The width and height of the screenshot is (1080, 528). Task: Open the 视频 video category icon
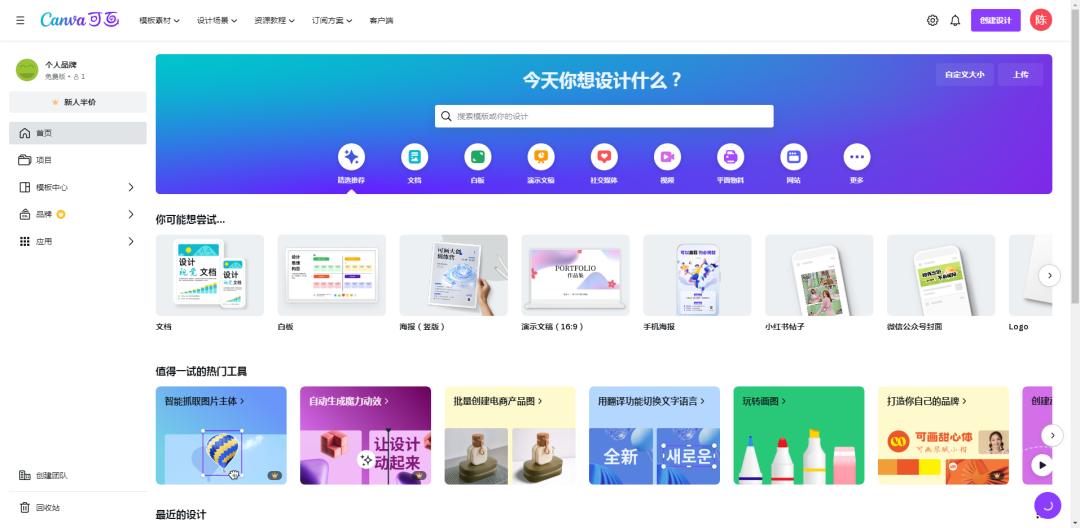(x=667, y=157)
